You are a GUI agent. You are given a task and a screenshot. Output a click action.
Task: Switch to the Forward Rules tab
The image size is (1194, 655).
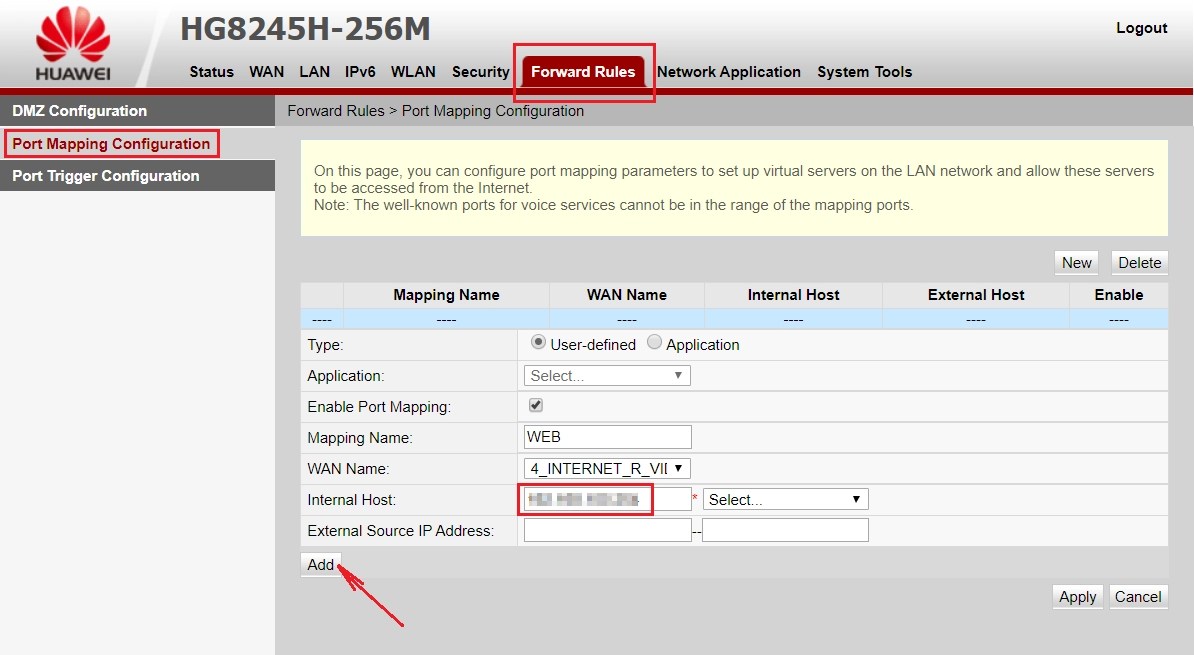(583, 71)
